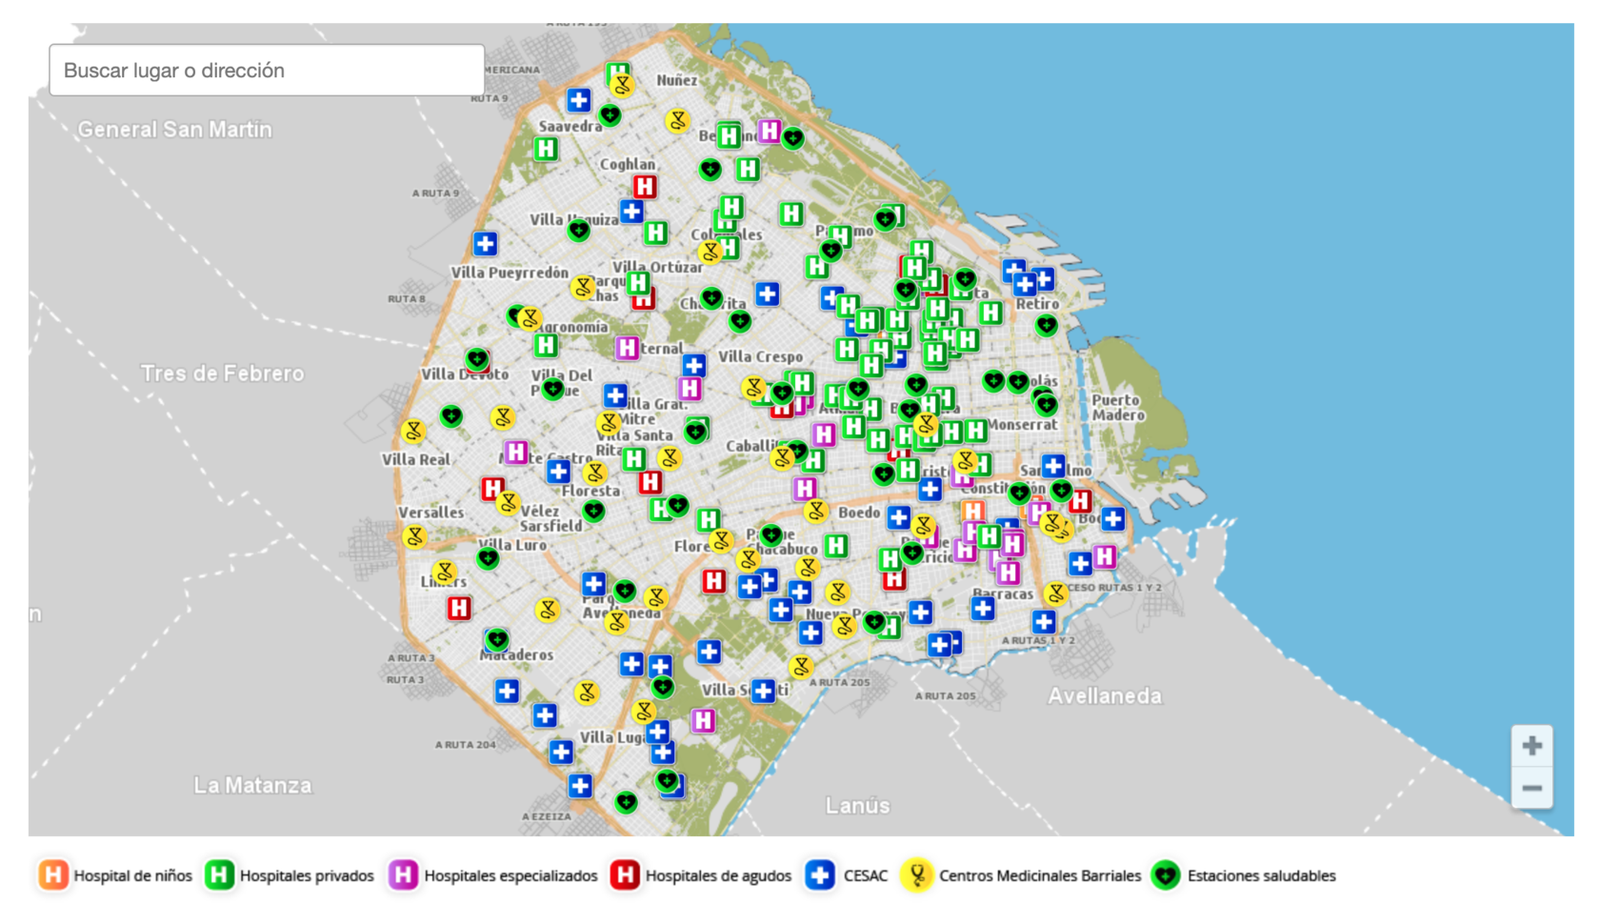The width and height of the screenshot is (1600, 907).
Task: Click the 'La Matanza' map label
Action: 252,785
